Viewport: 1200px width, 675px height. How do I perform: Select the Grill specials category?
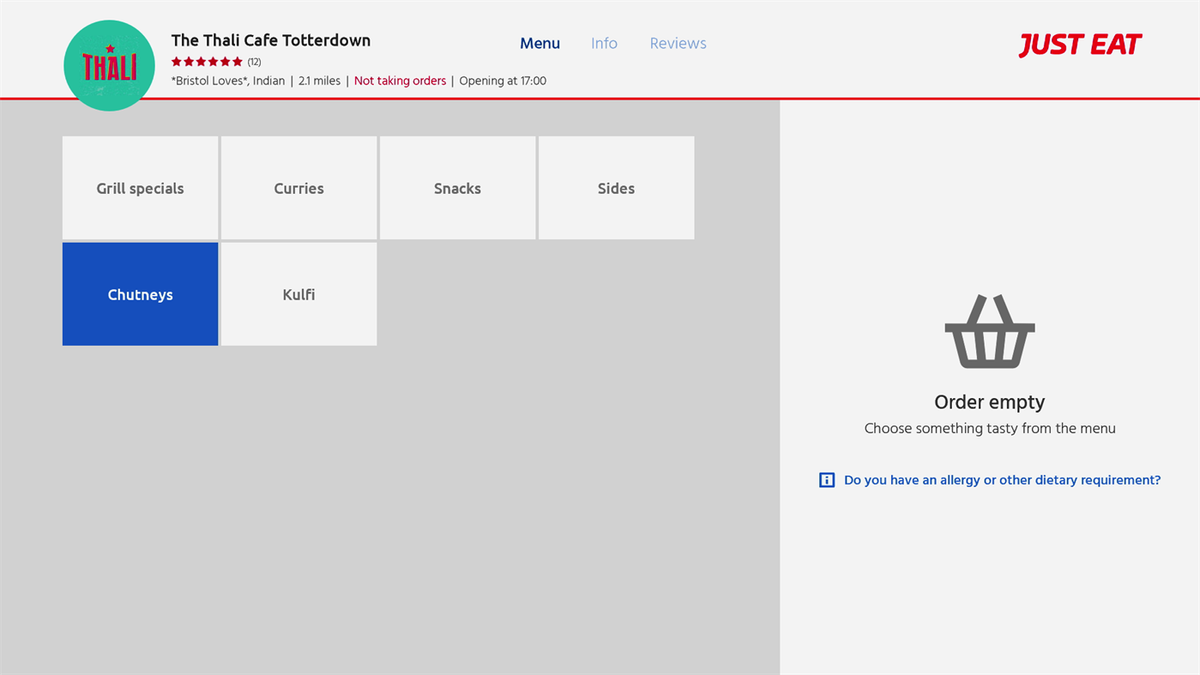pos(140,188)
